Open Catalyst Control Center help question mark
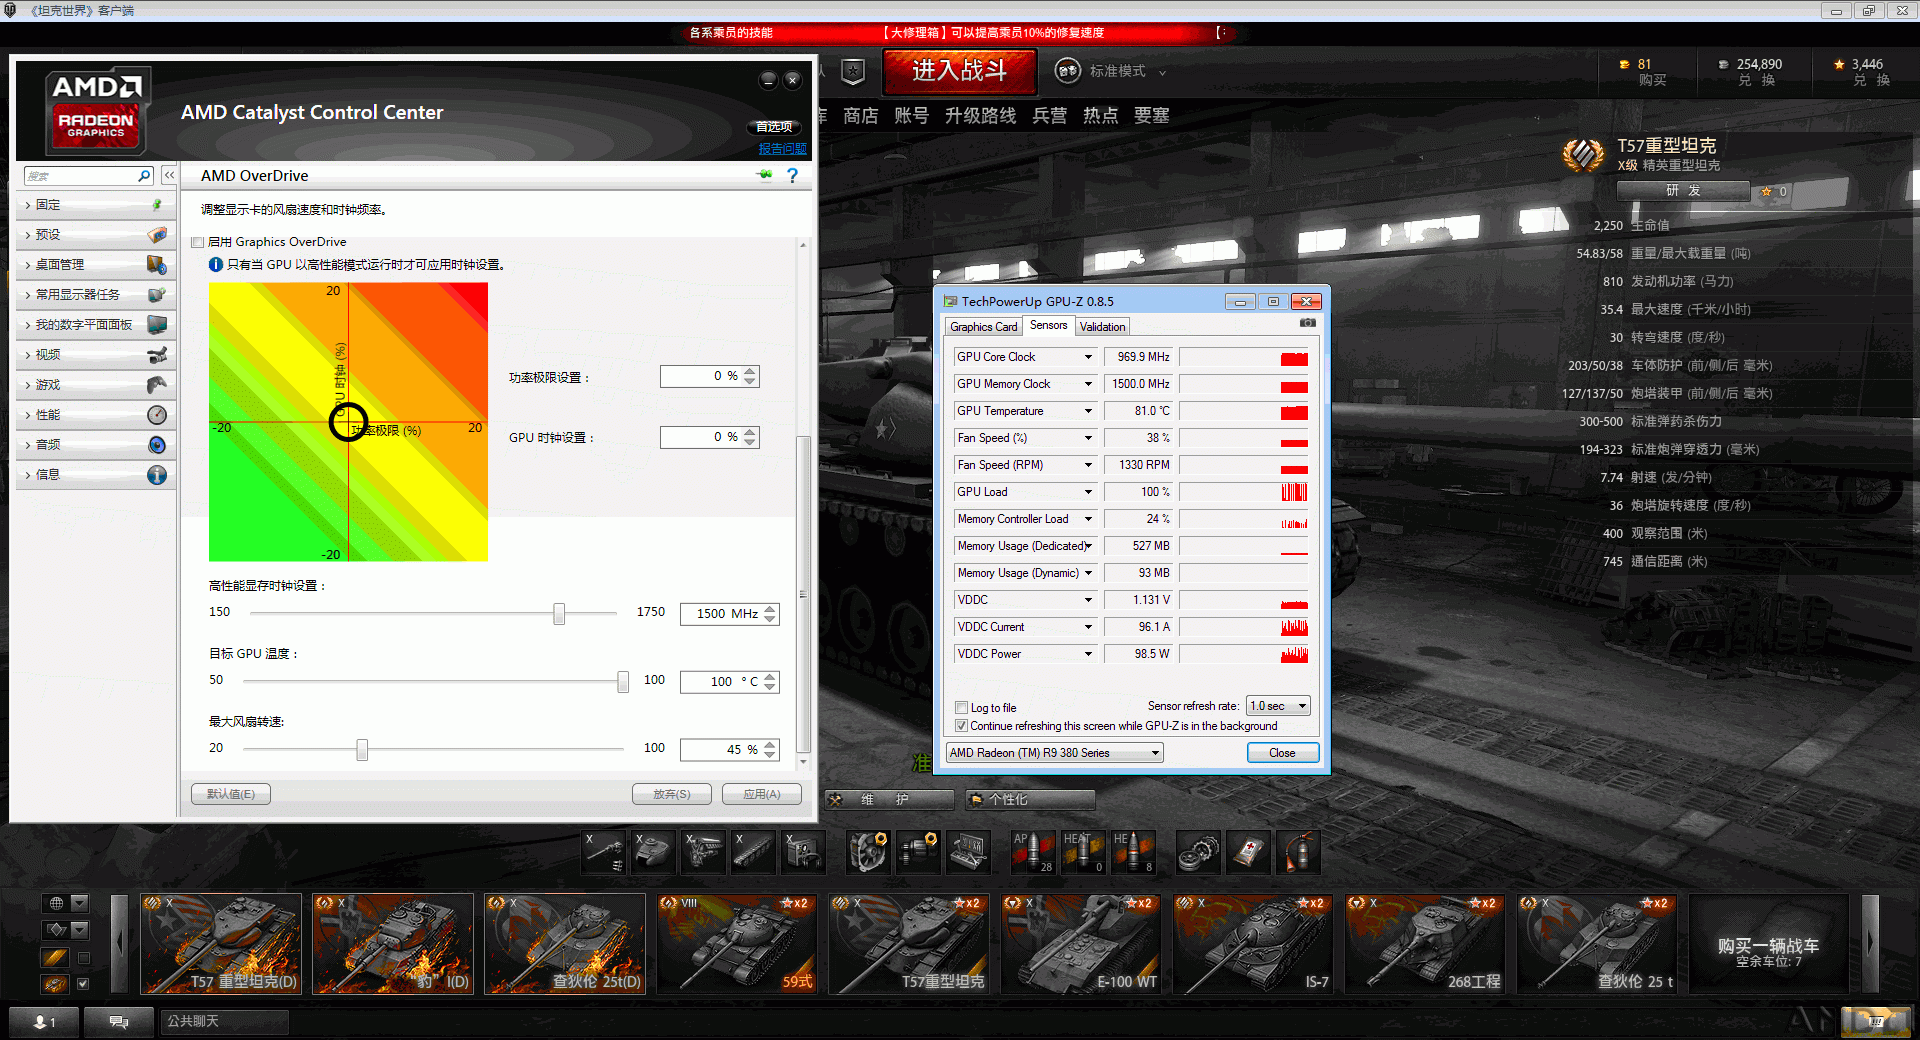The image size is (1920, 1040). 793,175
